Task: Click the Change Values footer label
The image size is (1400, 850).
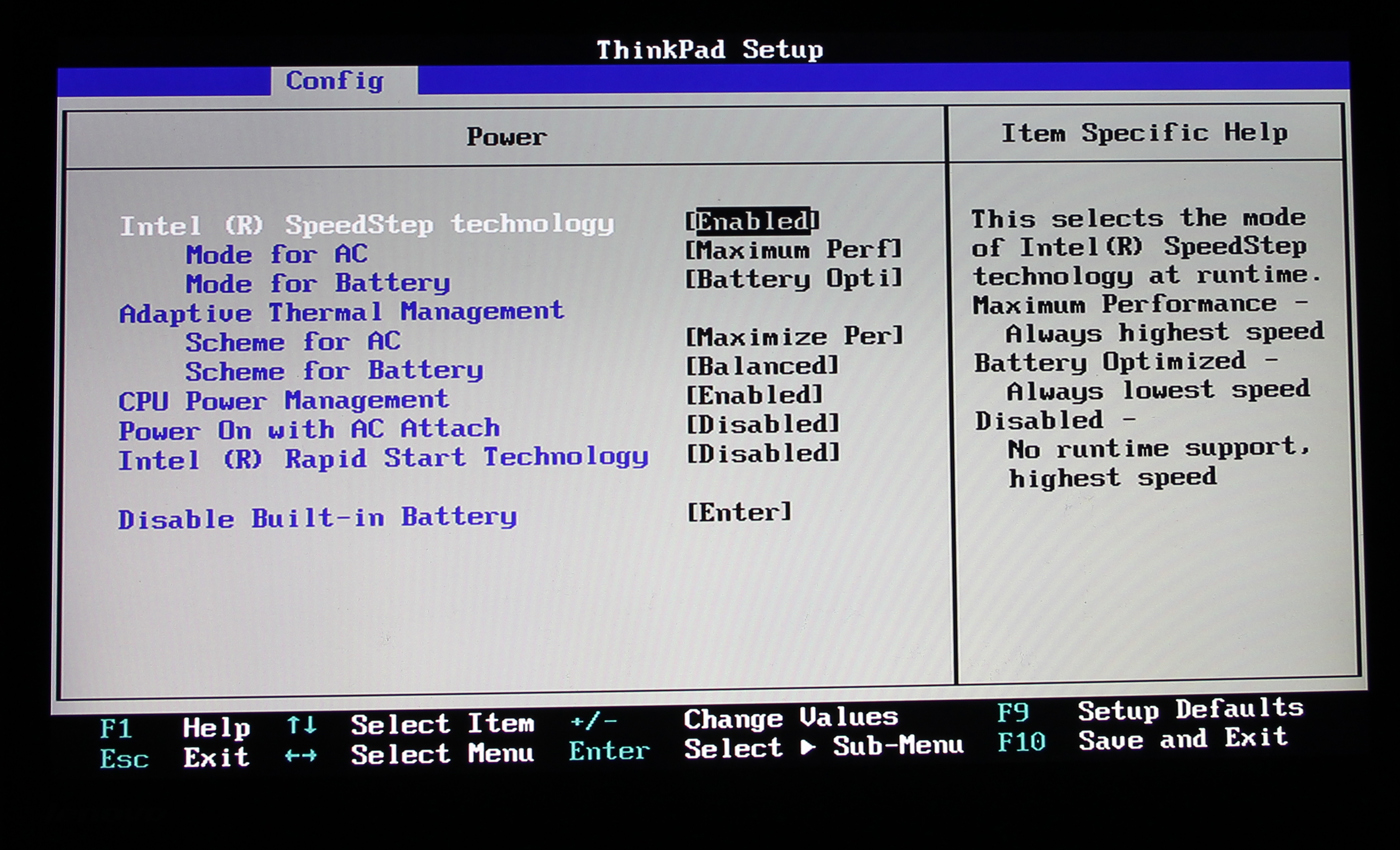Action: [791, 718]
